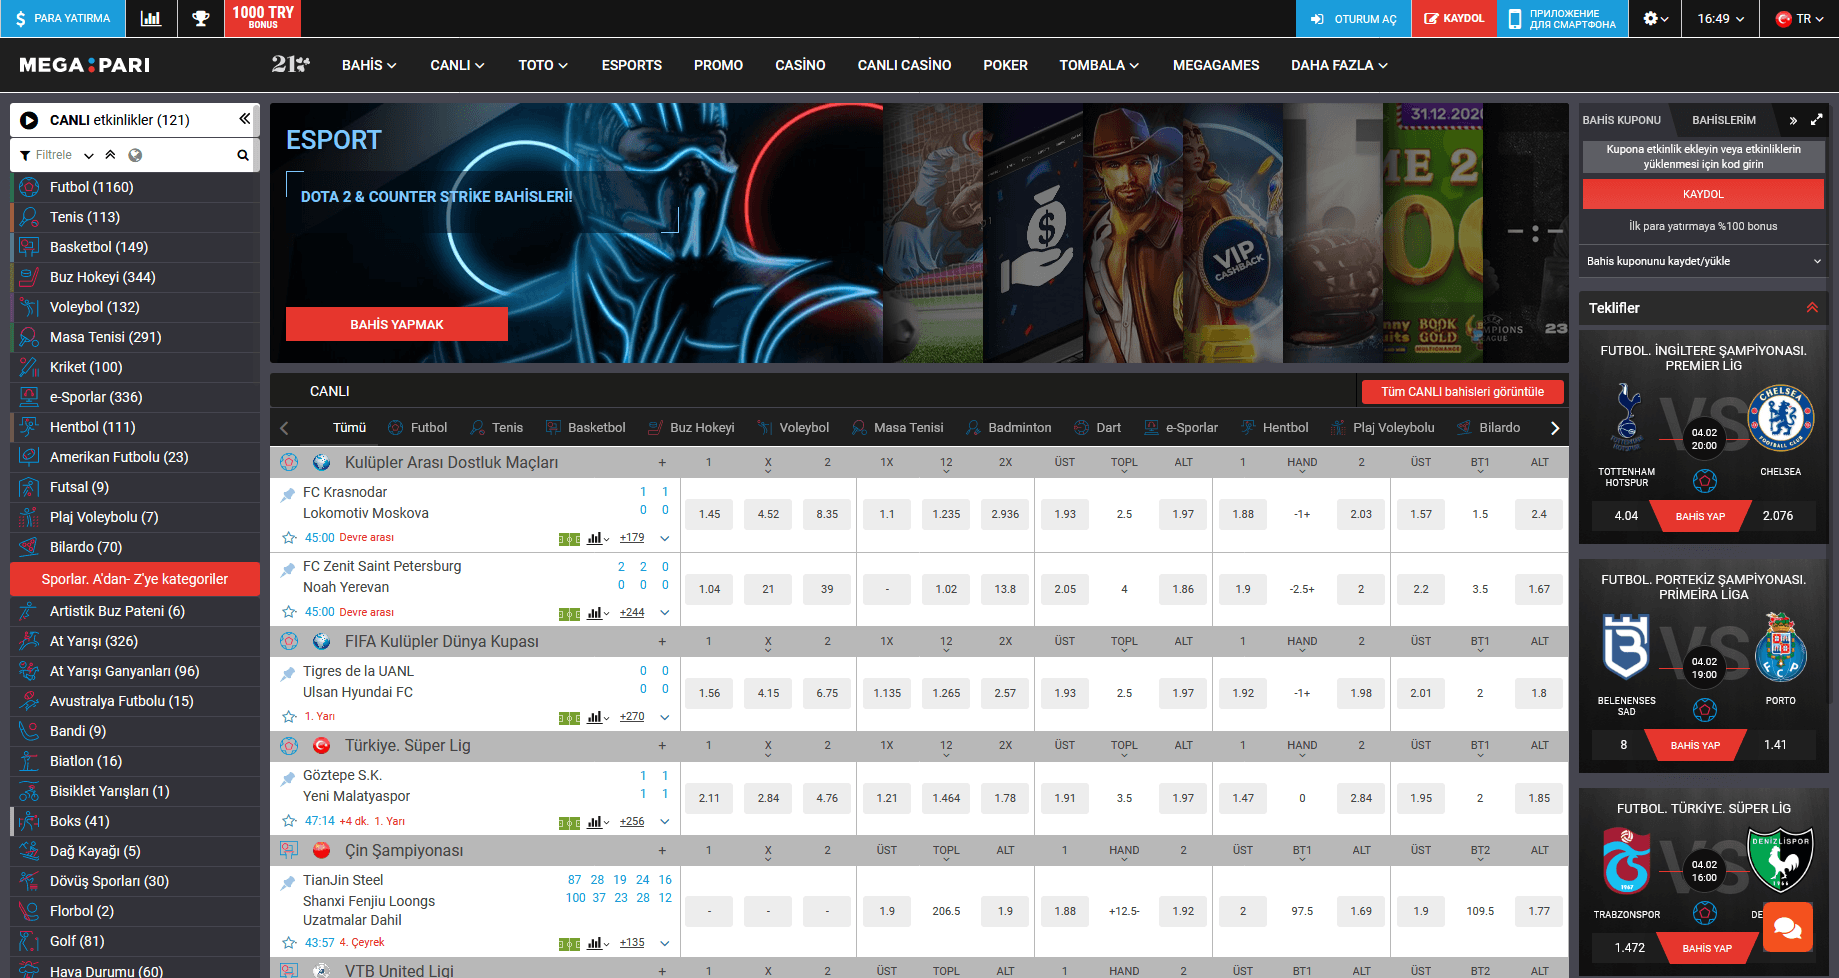Select odds 1.45 for FC Krasnodar win

[709, 514]
